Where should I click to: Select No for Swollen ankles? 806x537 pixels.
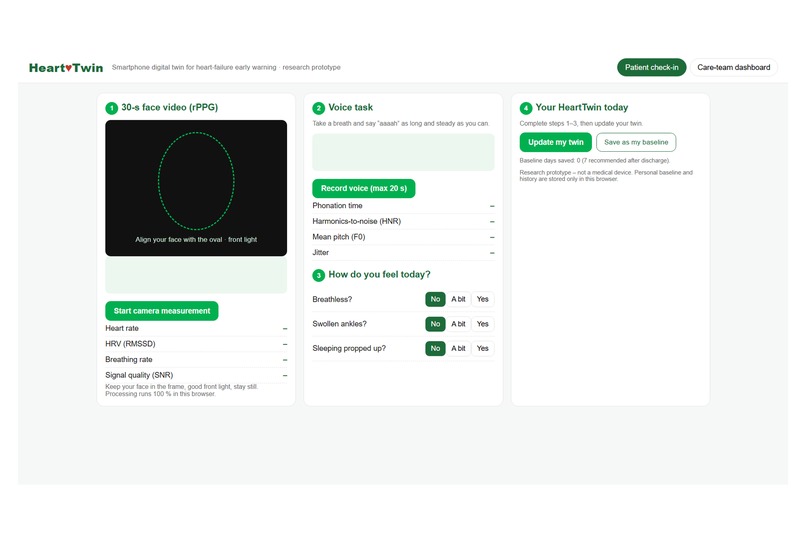435,324
